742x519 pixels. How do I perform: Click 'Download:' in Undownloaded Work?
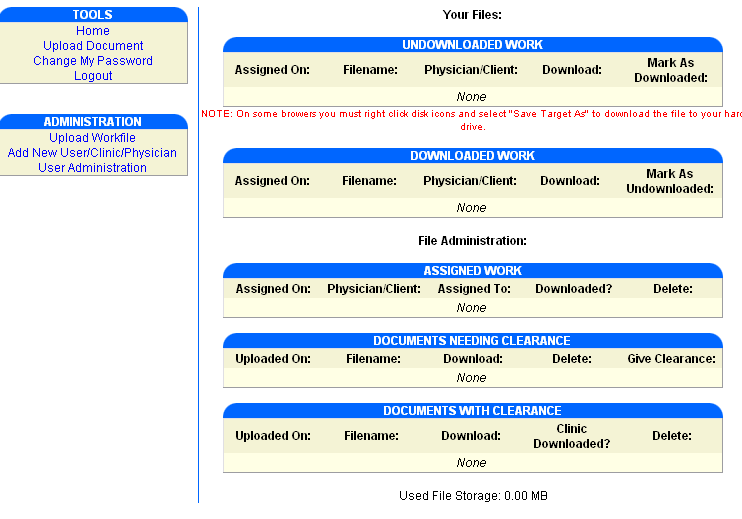pos(572,70)
